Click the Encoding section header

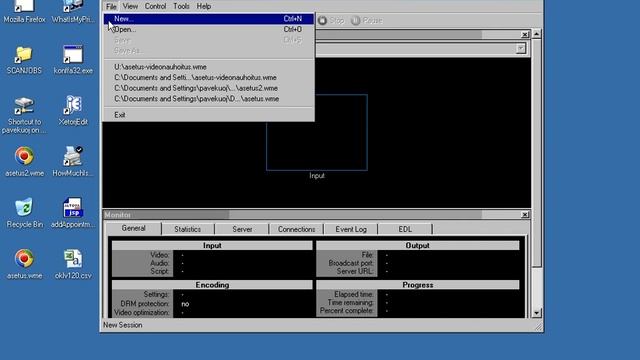pyautogui.click(x=212, y=285)
